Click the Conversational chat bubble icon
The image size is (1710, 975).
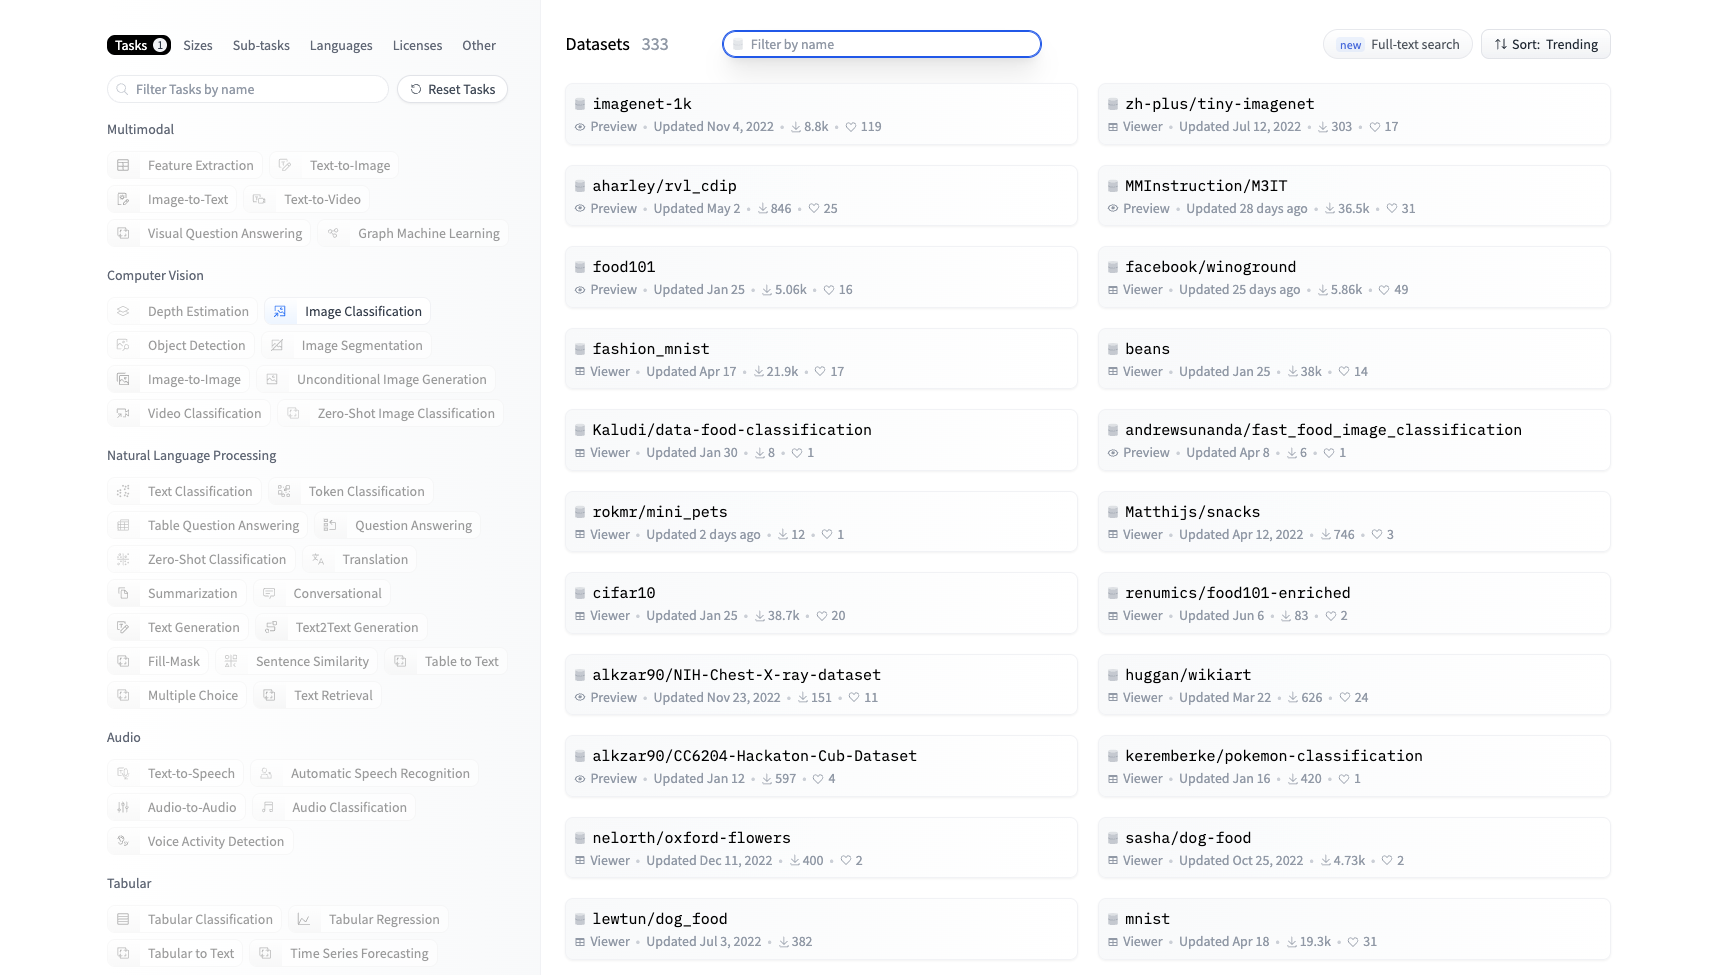click(269, 594)
